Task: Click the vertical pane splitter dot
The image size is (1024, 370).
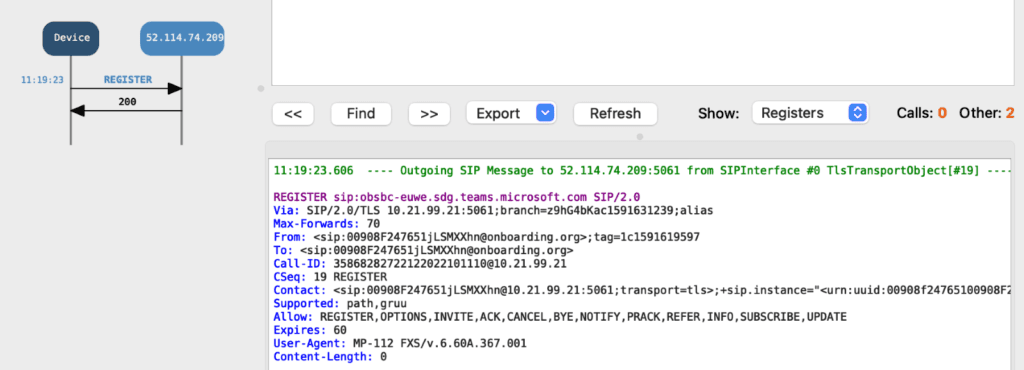Action: 261,87
